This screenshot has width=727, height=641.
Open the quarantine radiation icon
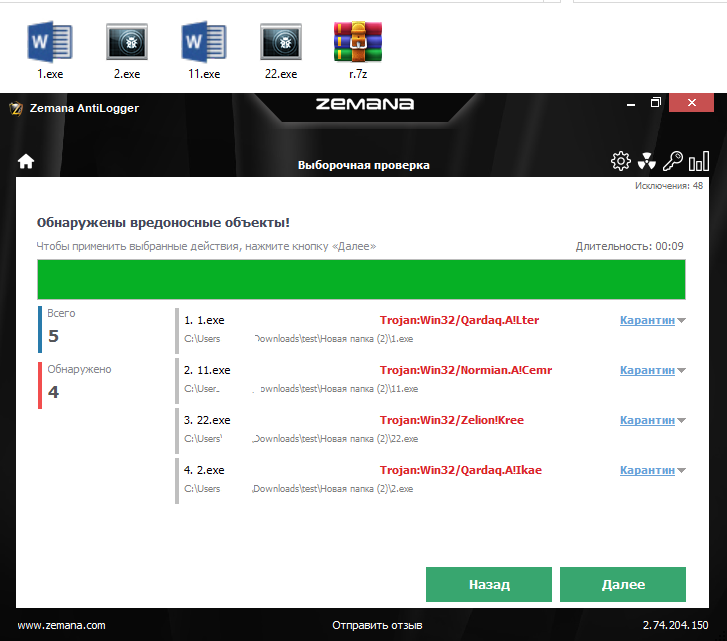point(646,161)
